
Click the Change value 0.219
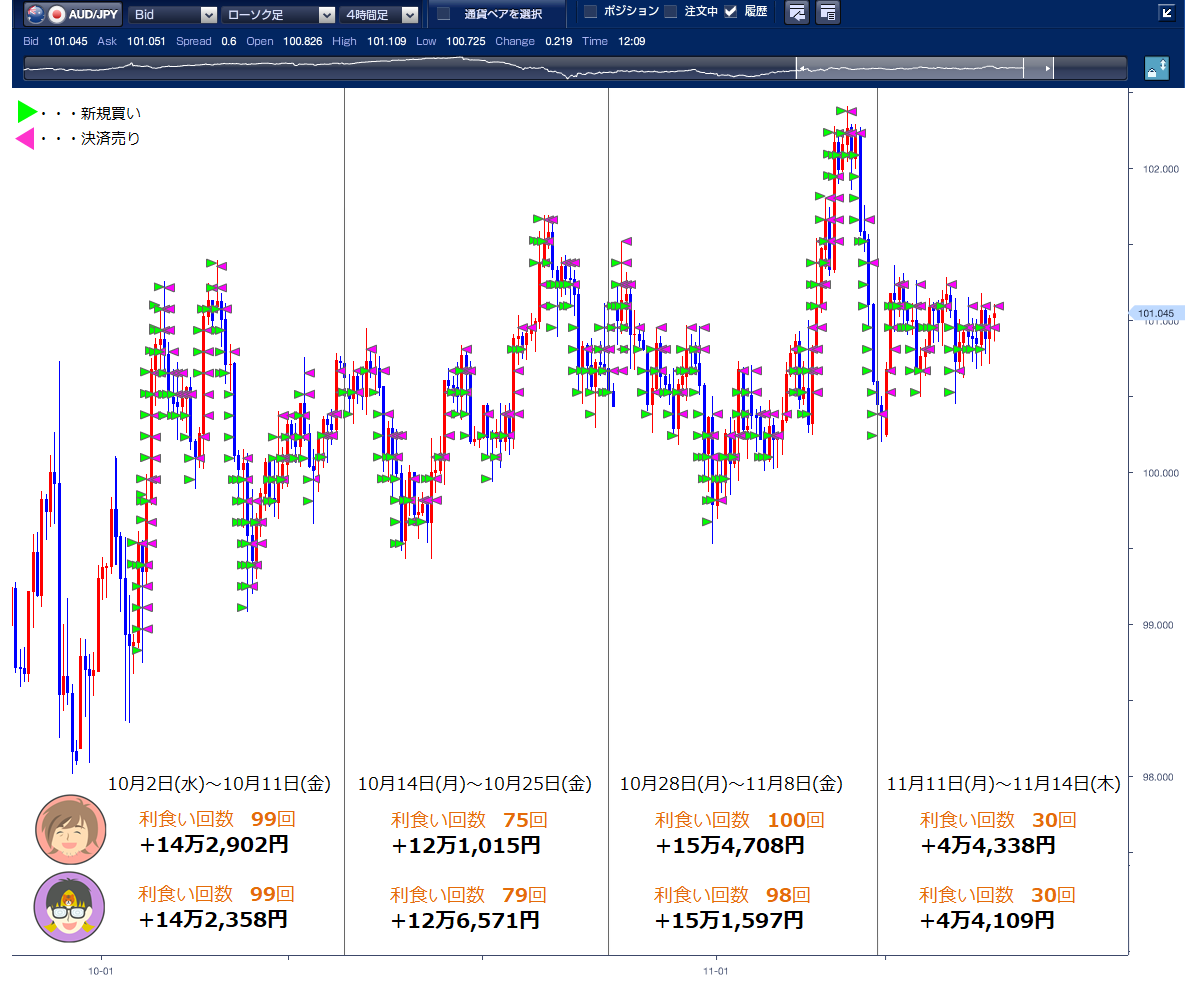tap(558, 42)
